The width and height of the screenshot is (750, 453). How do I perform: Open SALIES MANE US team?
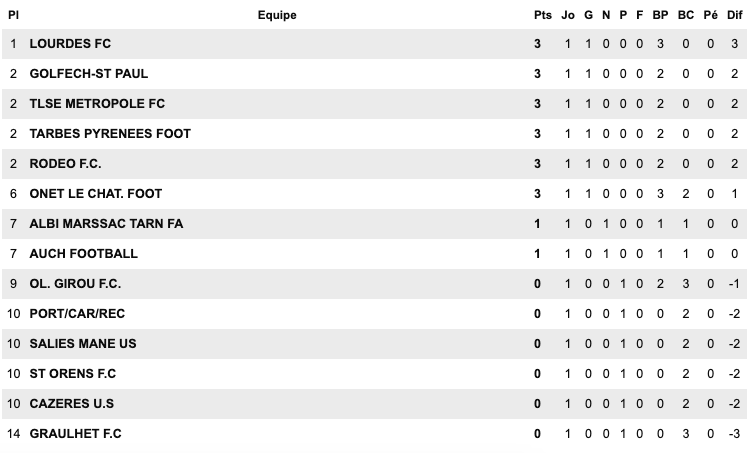tap(83, 344)
